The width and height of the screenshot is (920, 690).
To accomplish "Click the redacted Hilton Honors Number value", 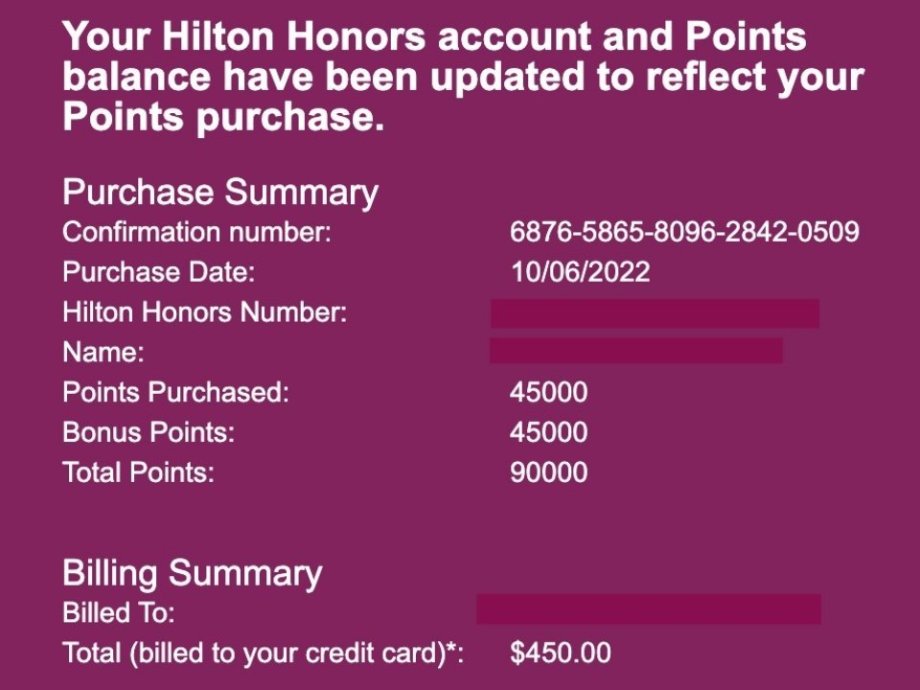I will coord(654,313).
